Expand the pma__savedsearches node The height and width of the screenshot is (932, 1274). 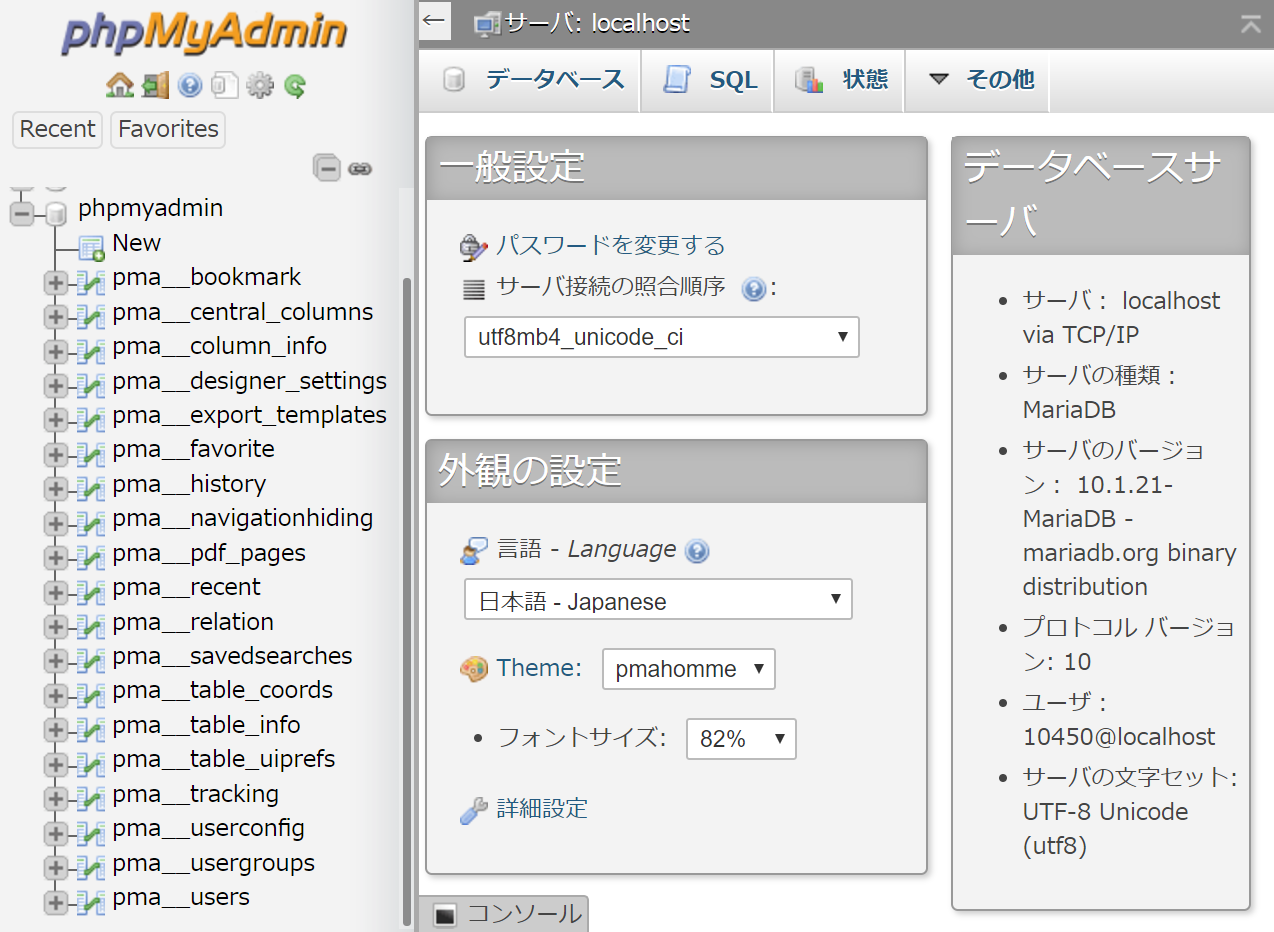56,661
